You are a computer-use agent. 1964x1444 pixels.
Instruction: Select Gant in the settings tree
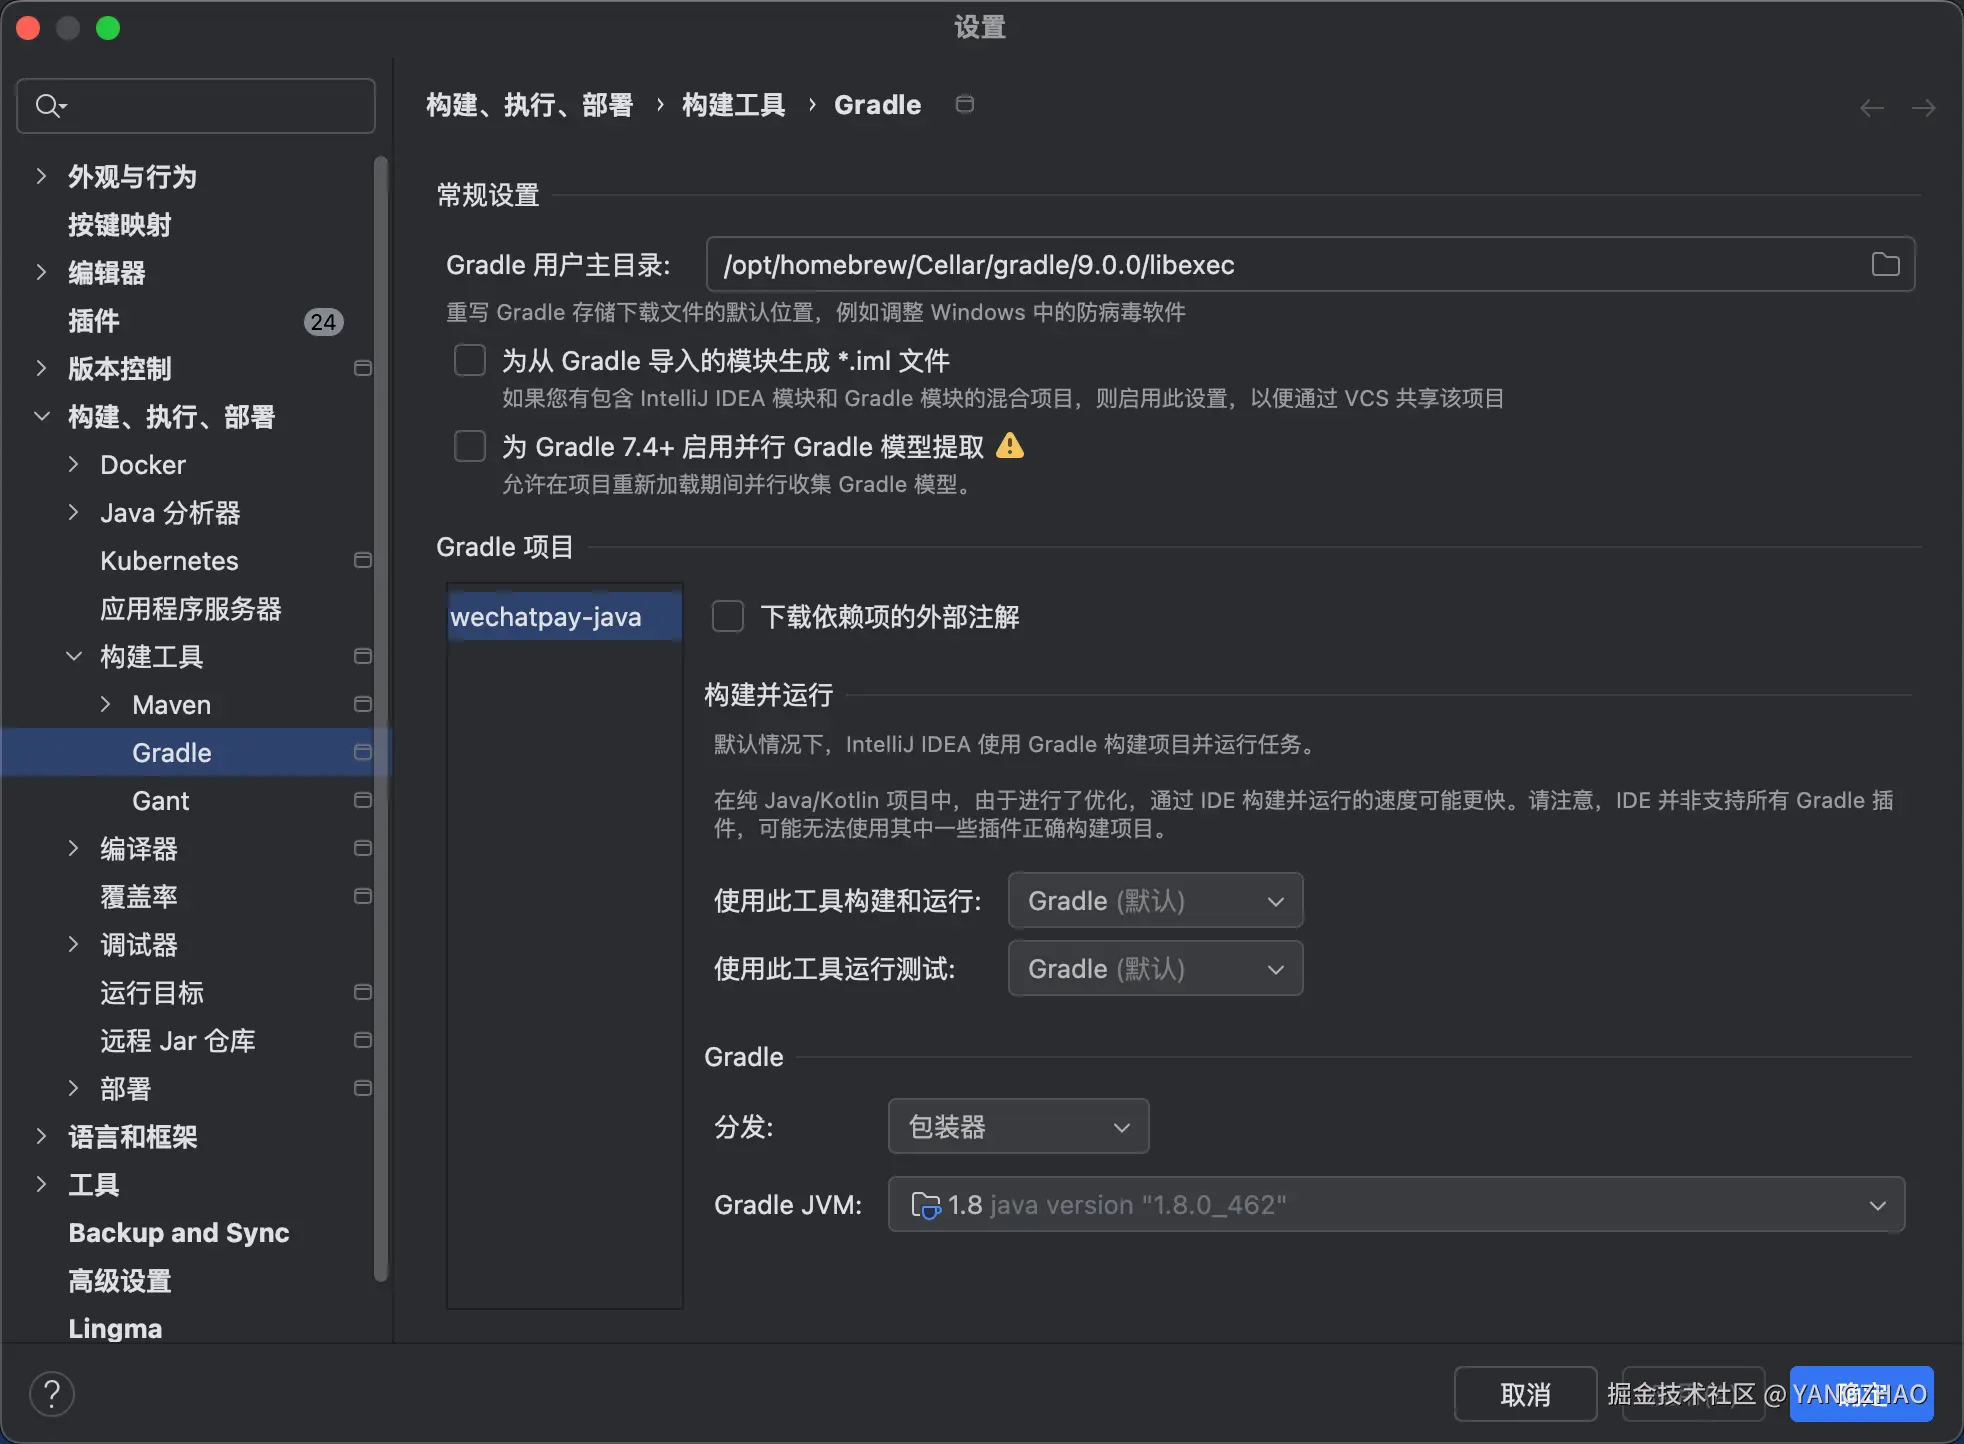(x=160, y=800)
